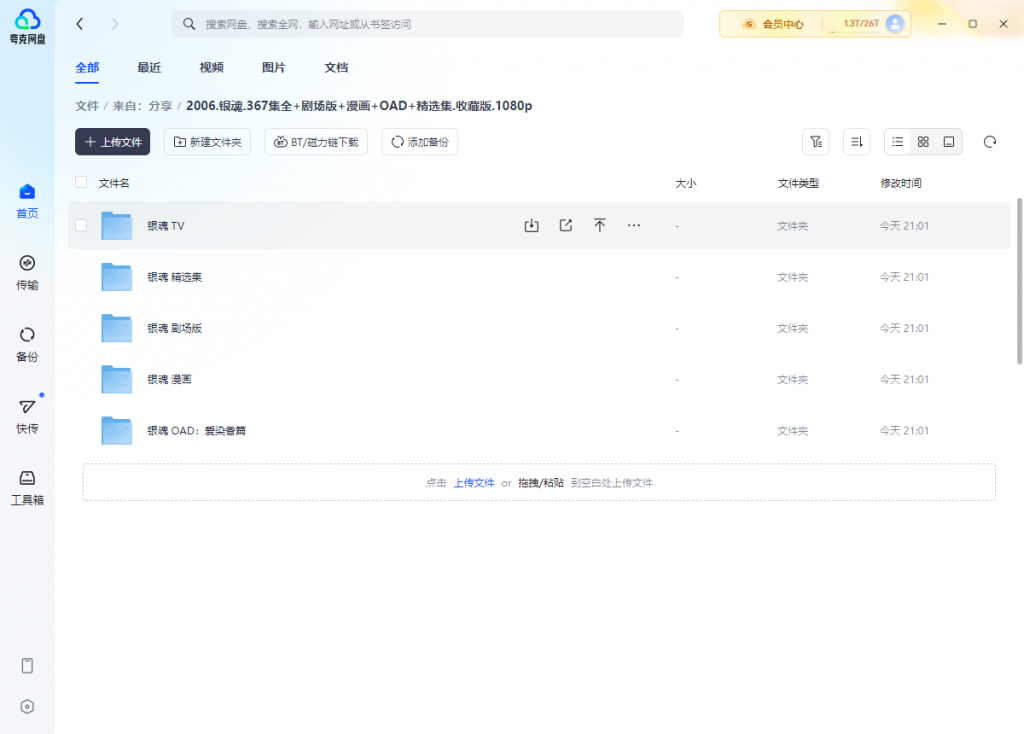Image resolution: width=1024 pixels, height=734 pixels.
Task: Click the 添加备份 button
Action: tap(419, 142)
